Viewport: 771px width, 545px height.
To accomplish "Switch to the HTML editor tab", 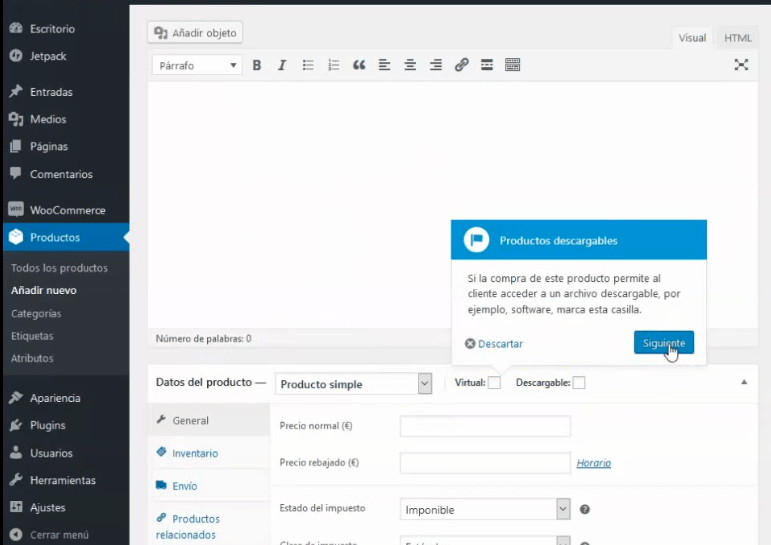I will [x=737, y=38].
